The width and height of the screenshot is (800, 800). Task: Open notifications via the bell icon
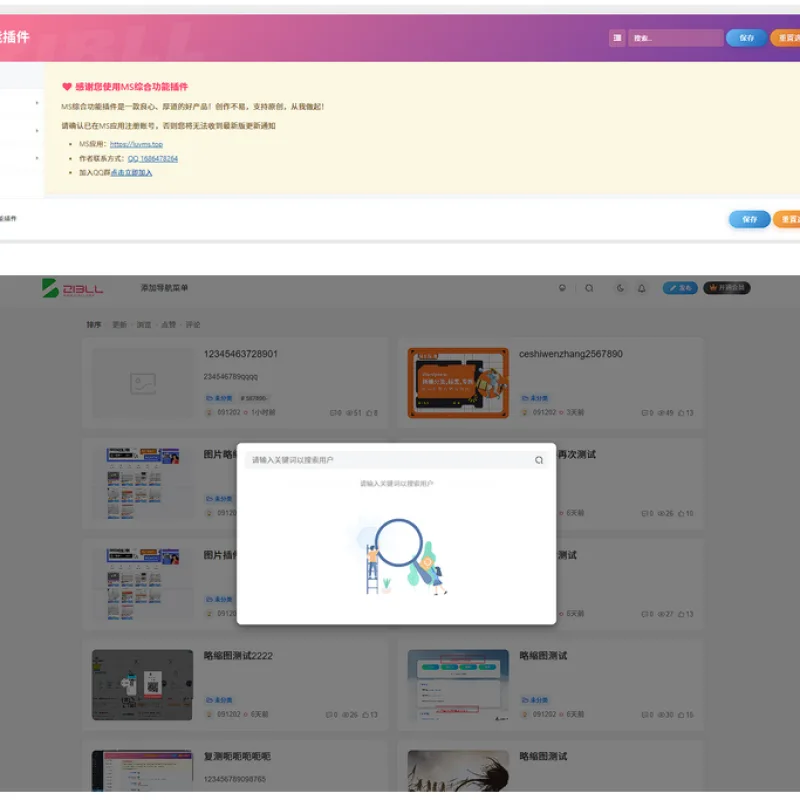pyautogui.click(x=641, y=288)
